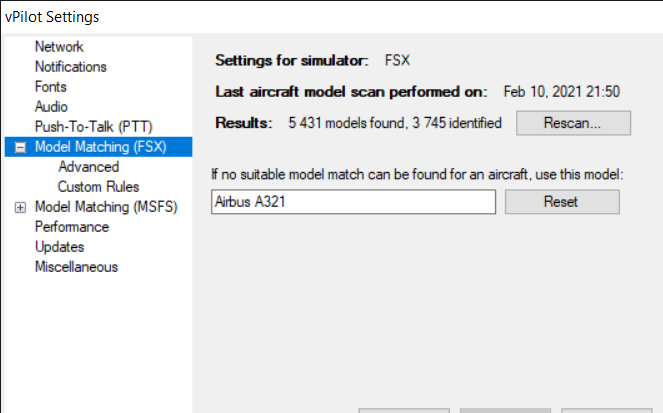Select the Model Matching (MSFS) entry
663x413 pixels.
tap(103, 207)
